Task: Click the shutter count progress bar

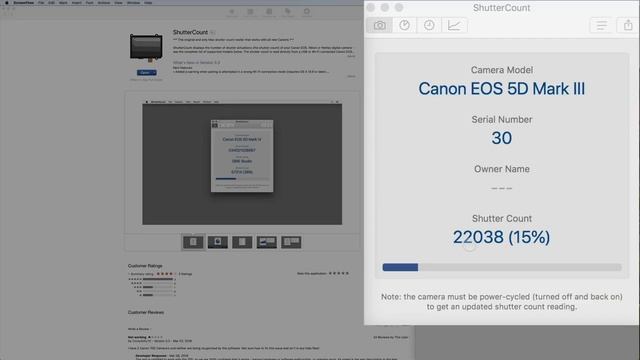Action: click(x=502, y=267)
